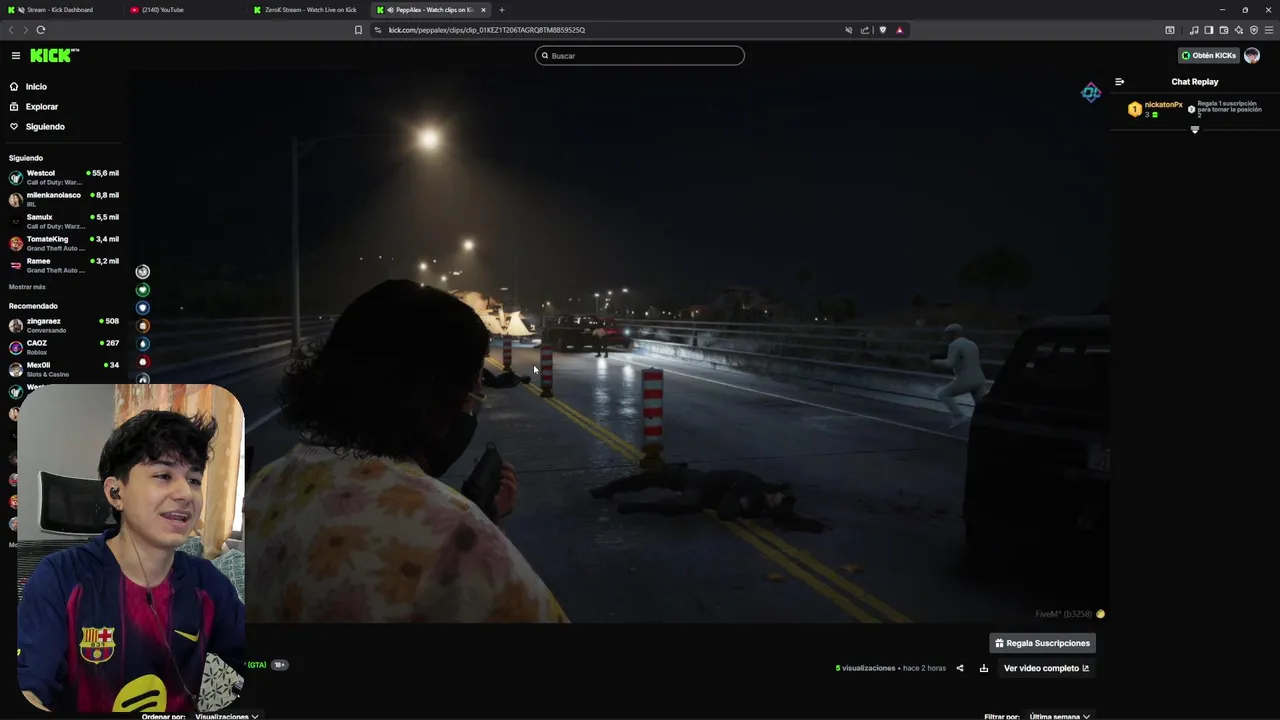Toggle autoplay-blocked icon in address bar
The width and height of the screenshot is (1280, 720).
(849, 30)
